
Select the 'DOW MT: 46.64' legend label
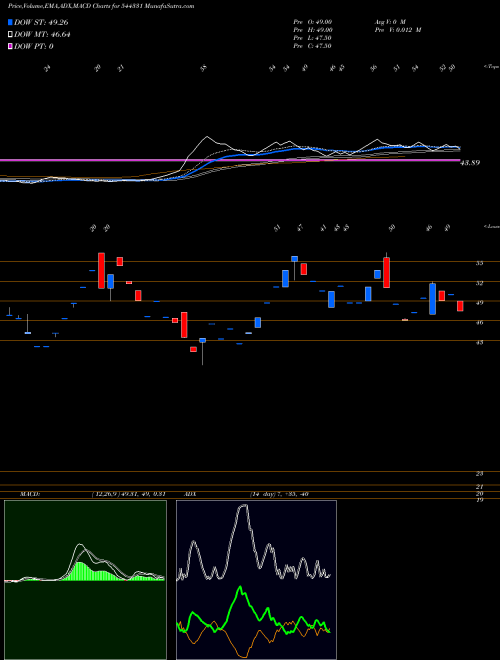pyautogui.click(x=42, y=35)
